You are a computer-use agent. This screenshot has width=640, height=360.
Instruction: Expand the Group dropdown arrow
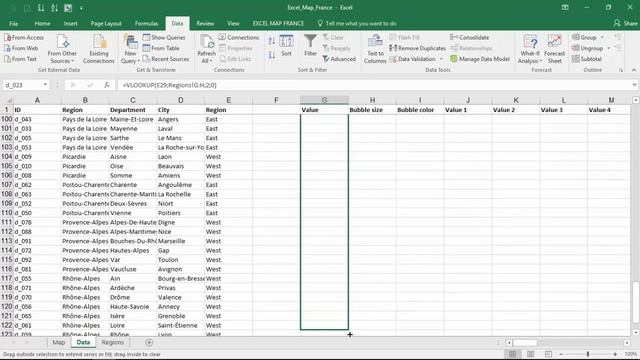(x=602, y=37)
